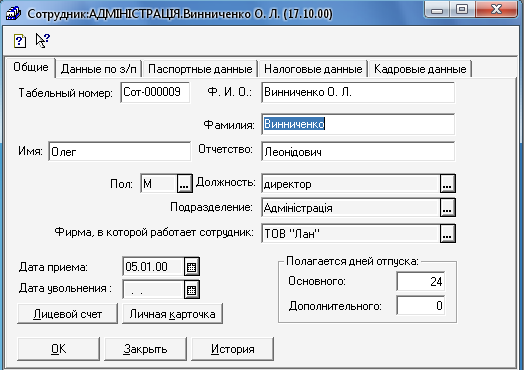Click firm field showing ТОВ "Лан"
524x370 pixels.
(351, 233)
